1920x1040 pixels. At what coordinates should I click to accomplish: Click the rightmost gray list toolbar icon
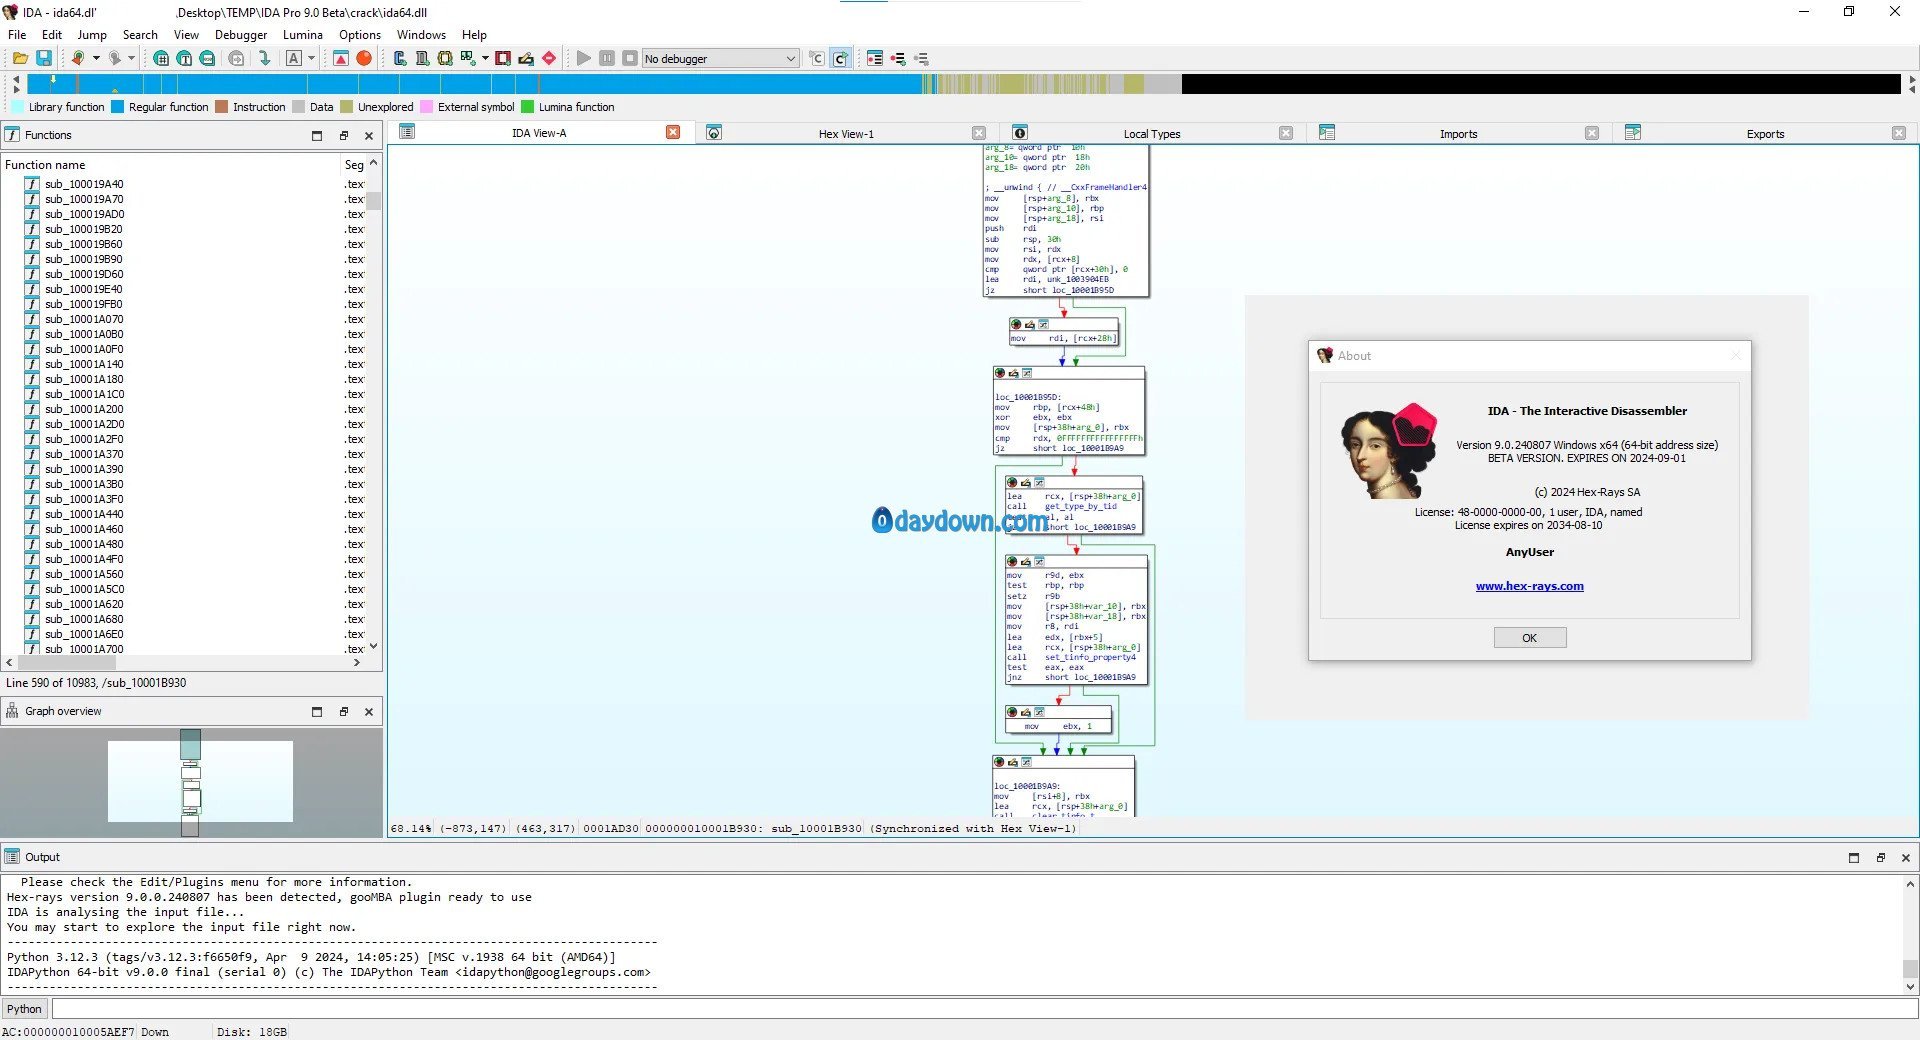921,59
